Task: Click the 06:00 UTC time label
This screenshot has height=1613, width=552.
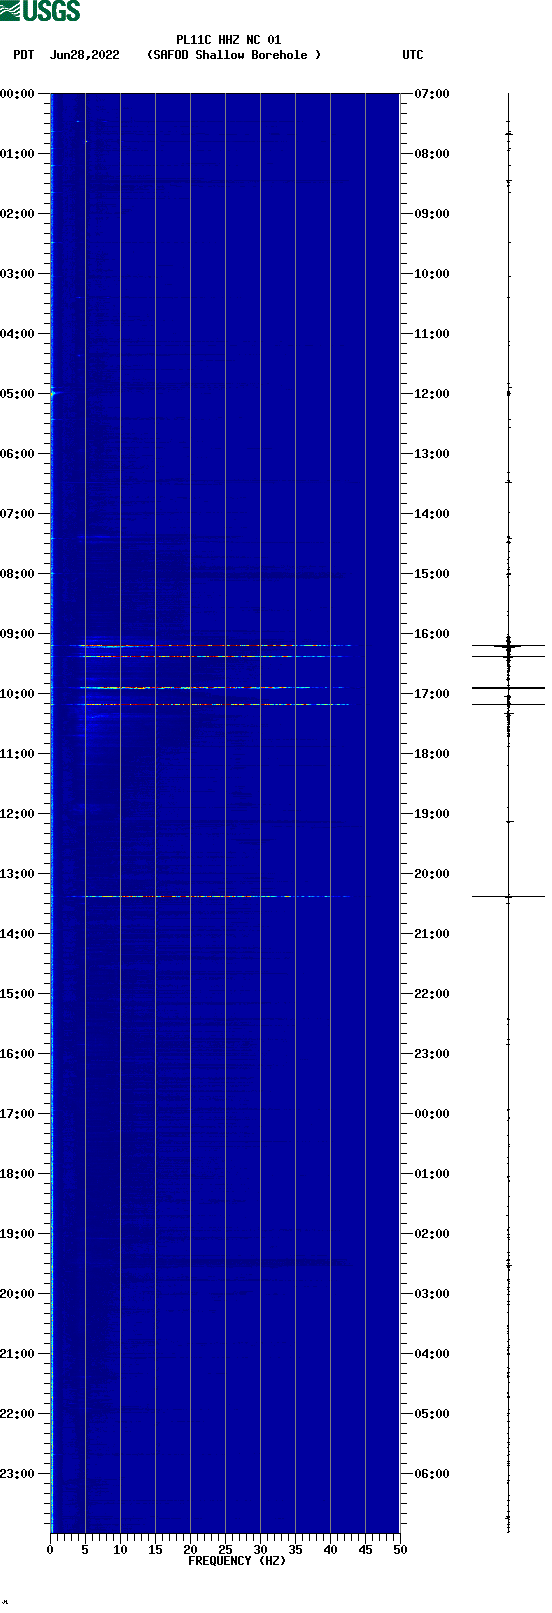Action: click(x=432, y=1474)
